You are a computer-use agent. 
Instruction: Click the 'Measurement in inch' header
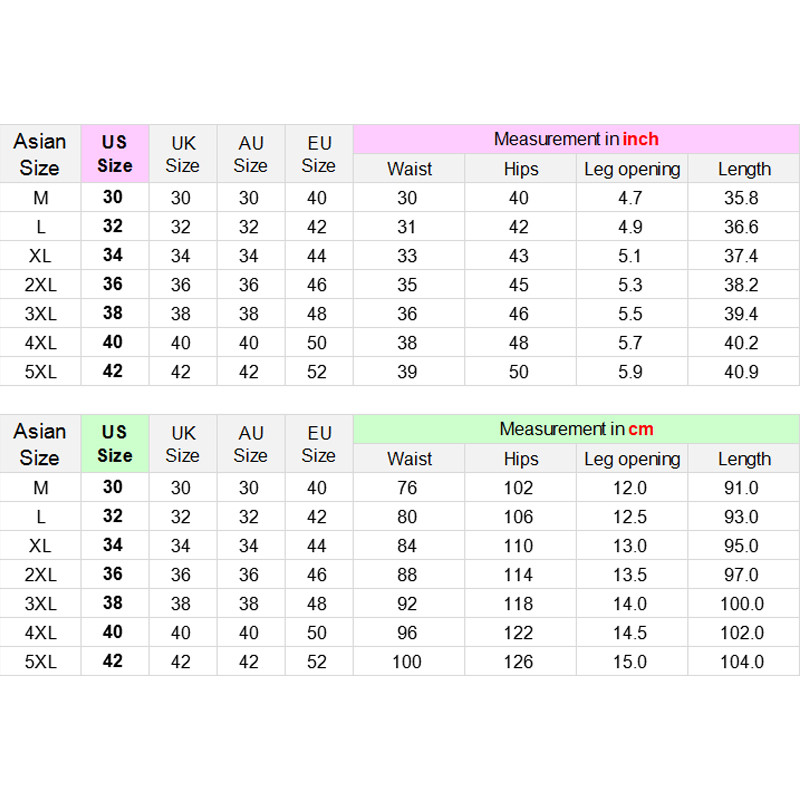[576, 139]
